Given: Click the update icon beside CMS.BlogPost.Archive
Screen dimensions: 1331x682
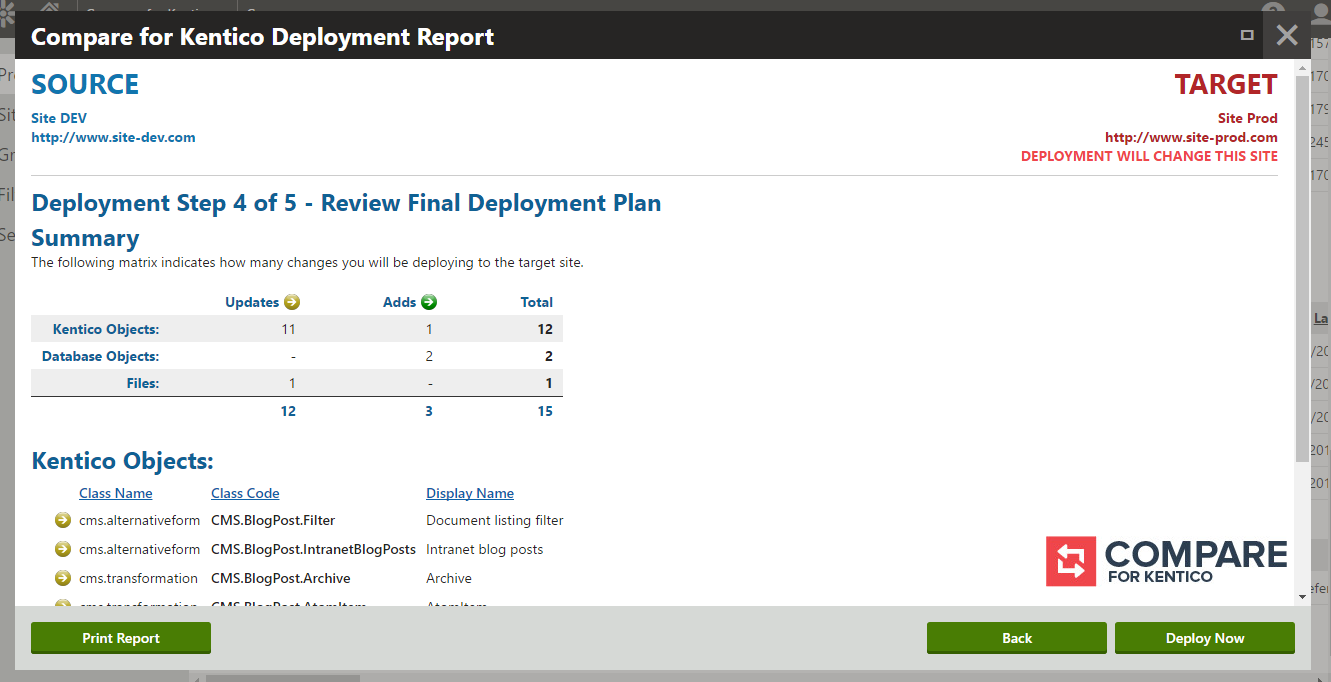Looking at the screenshot, I should 63,578.
